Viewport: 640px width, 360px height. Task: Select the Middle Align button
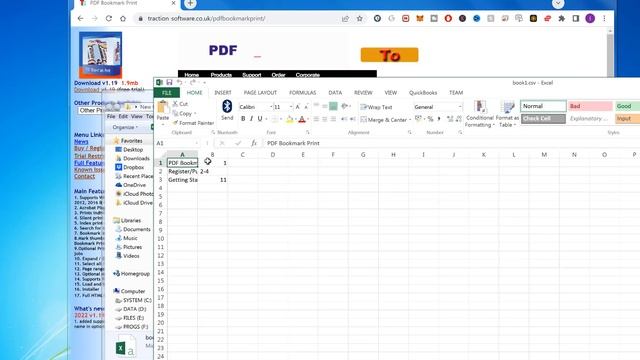(x=324, y=107)
